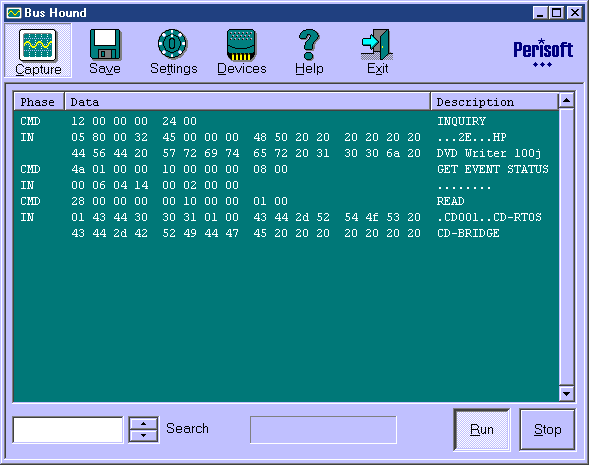Click scrollbar down arrow in capture list
589x465 pixels.
566,394
